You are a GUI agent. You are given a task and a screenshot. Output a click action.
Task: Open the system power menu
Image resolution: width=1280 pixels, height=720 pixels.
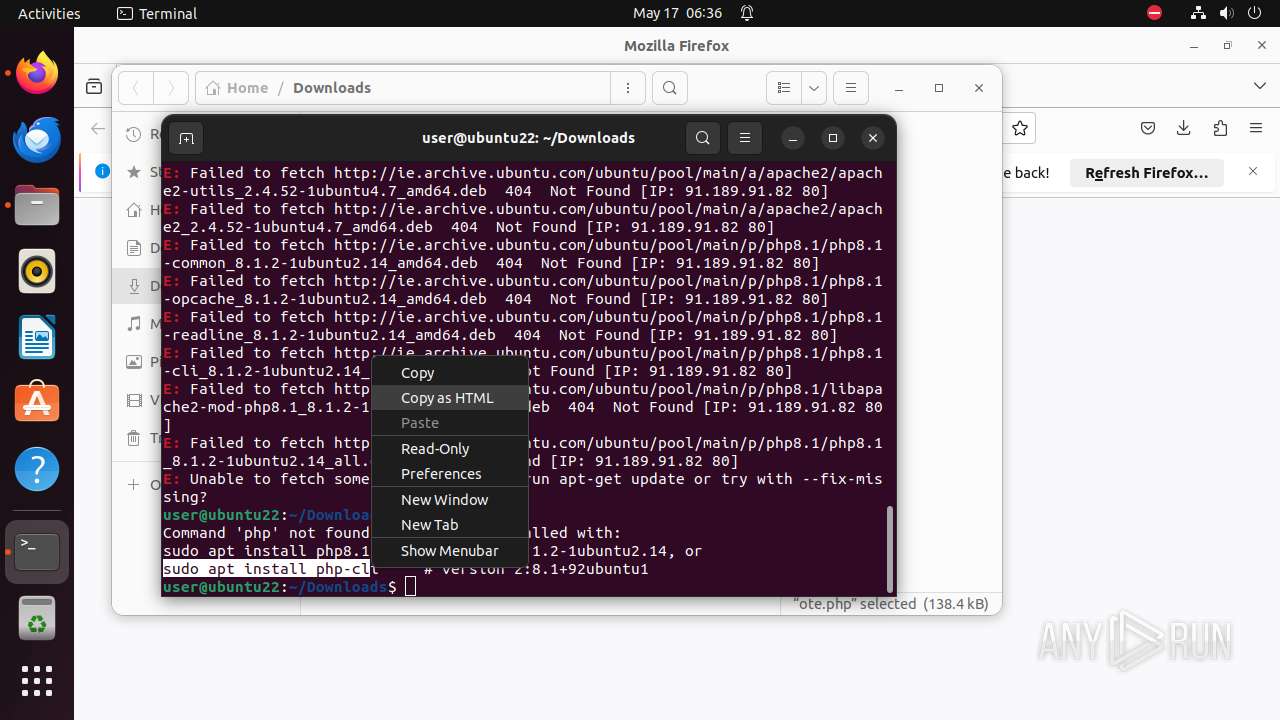click(1254, 13)
